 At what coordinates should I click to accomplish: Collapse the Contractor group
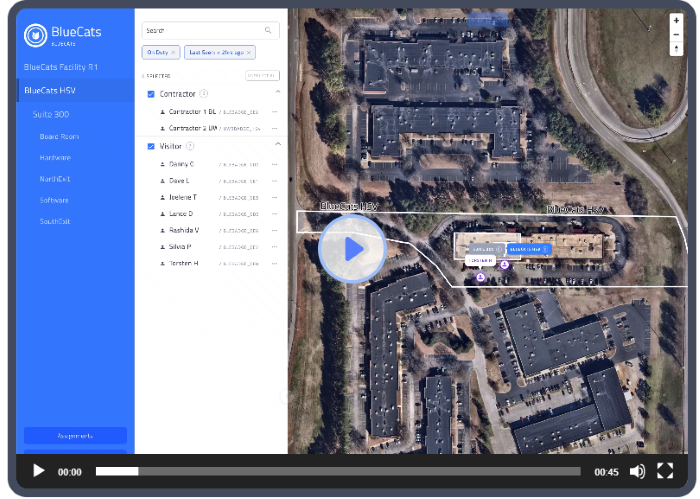coord(278,92)
